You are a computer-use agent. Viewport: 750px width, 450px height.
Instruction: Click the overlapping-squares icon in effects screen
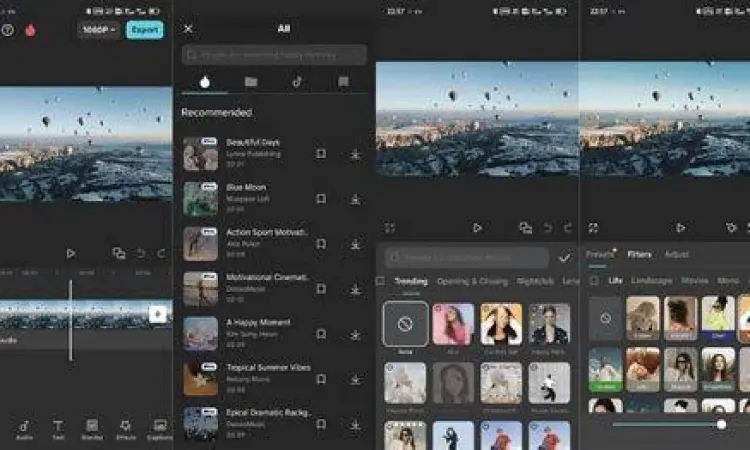click(526, 228)
